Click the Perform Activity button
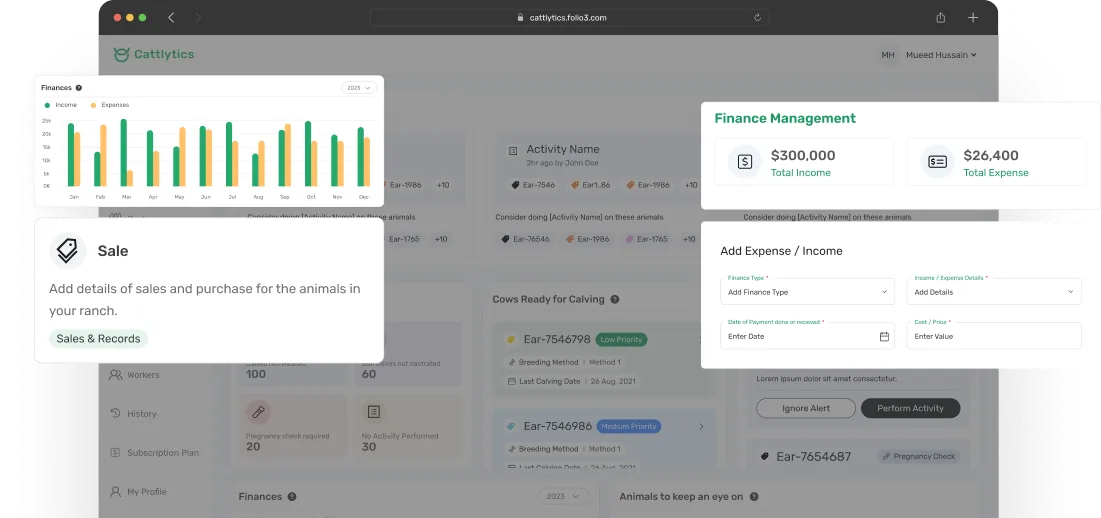Image resolution: width=1101 pixels, height=518 pixels. 910,408
